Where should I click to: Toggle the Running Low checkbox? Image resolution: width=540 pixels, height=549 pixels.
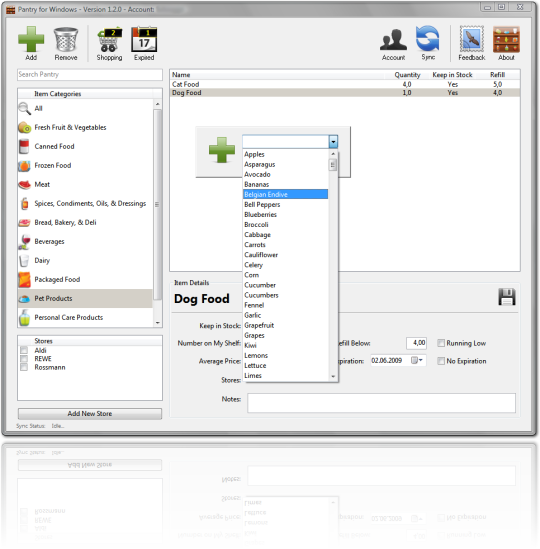tap(441, 343)
